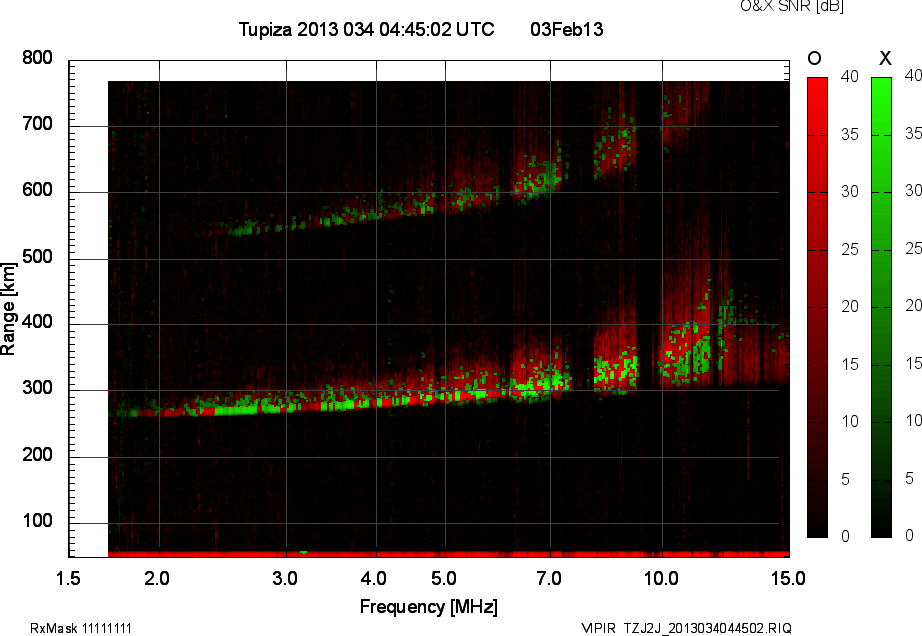
Task: Click the 15 dB tick on red colorbar
Action: coord(850,364)
